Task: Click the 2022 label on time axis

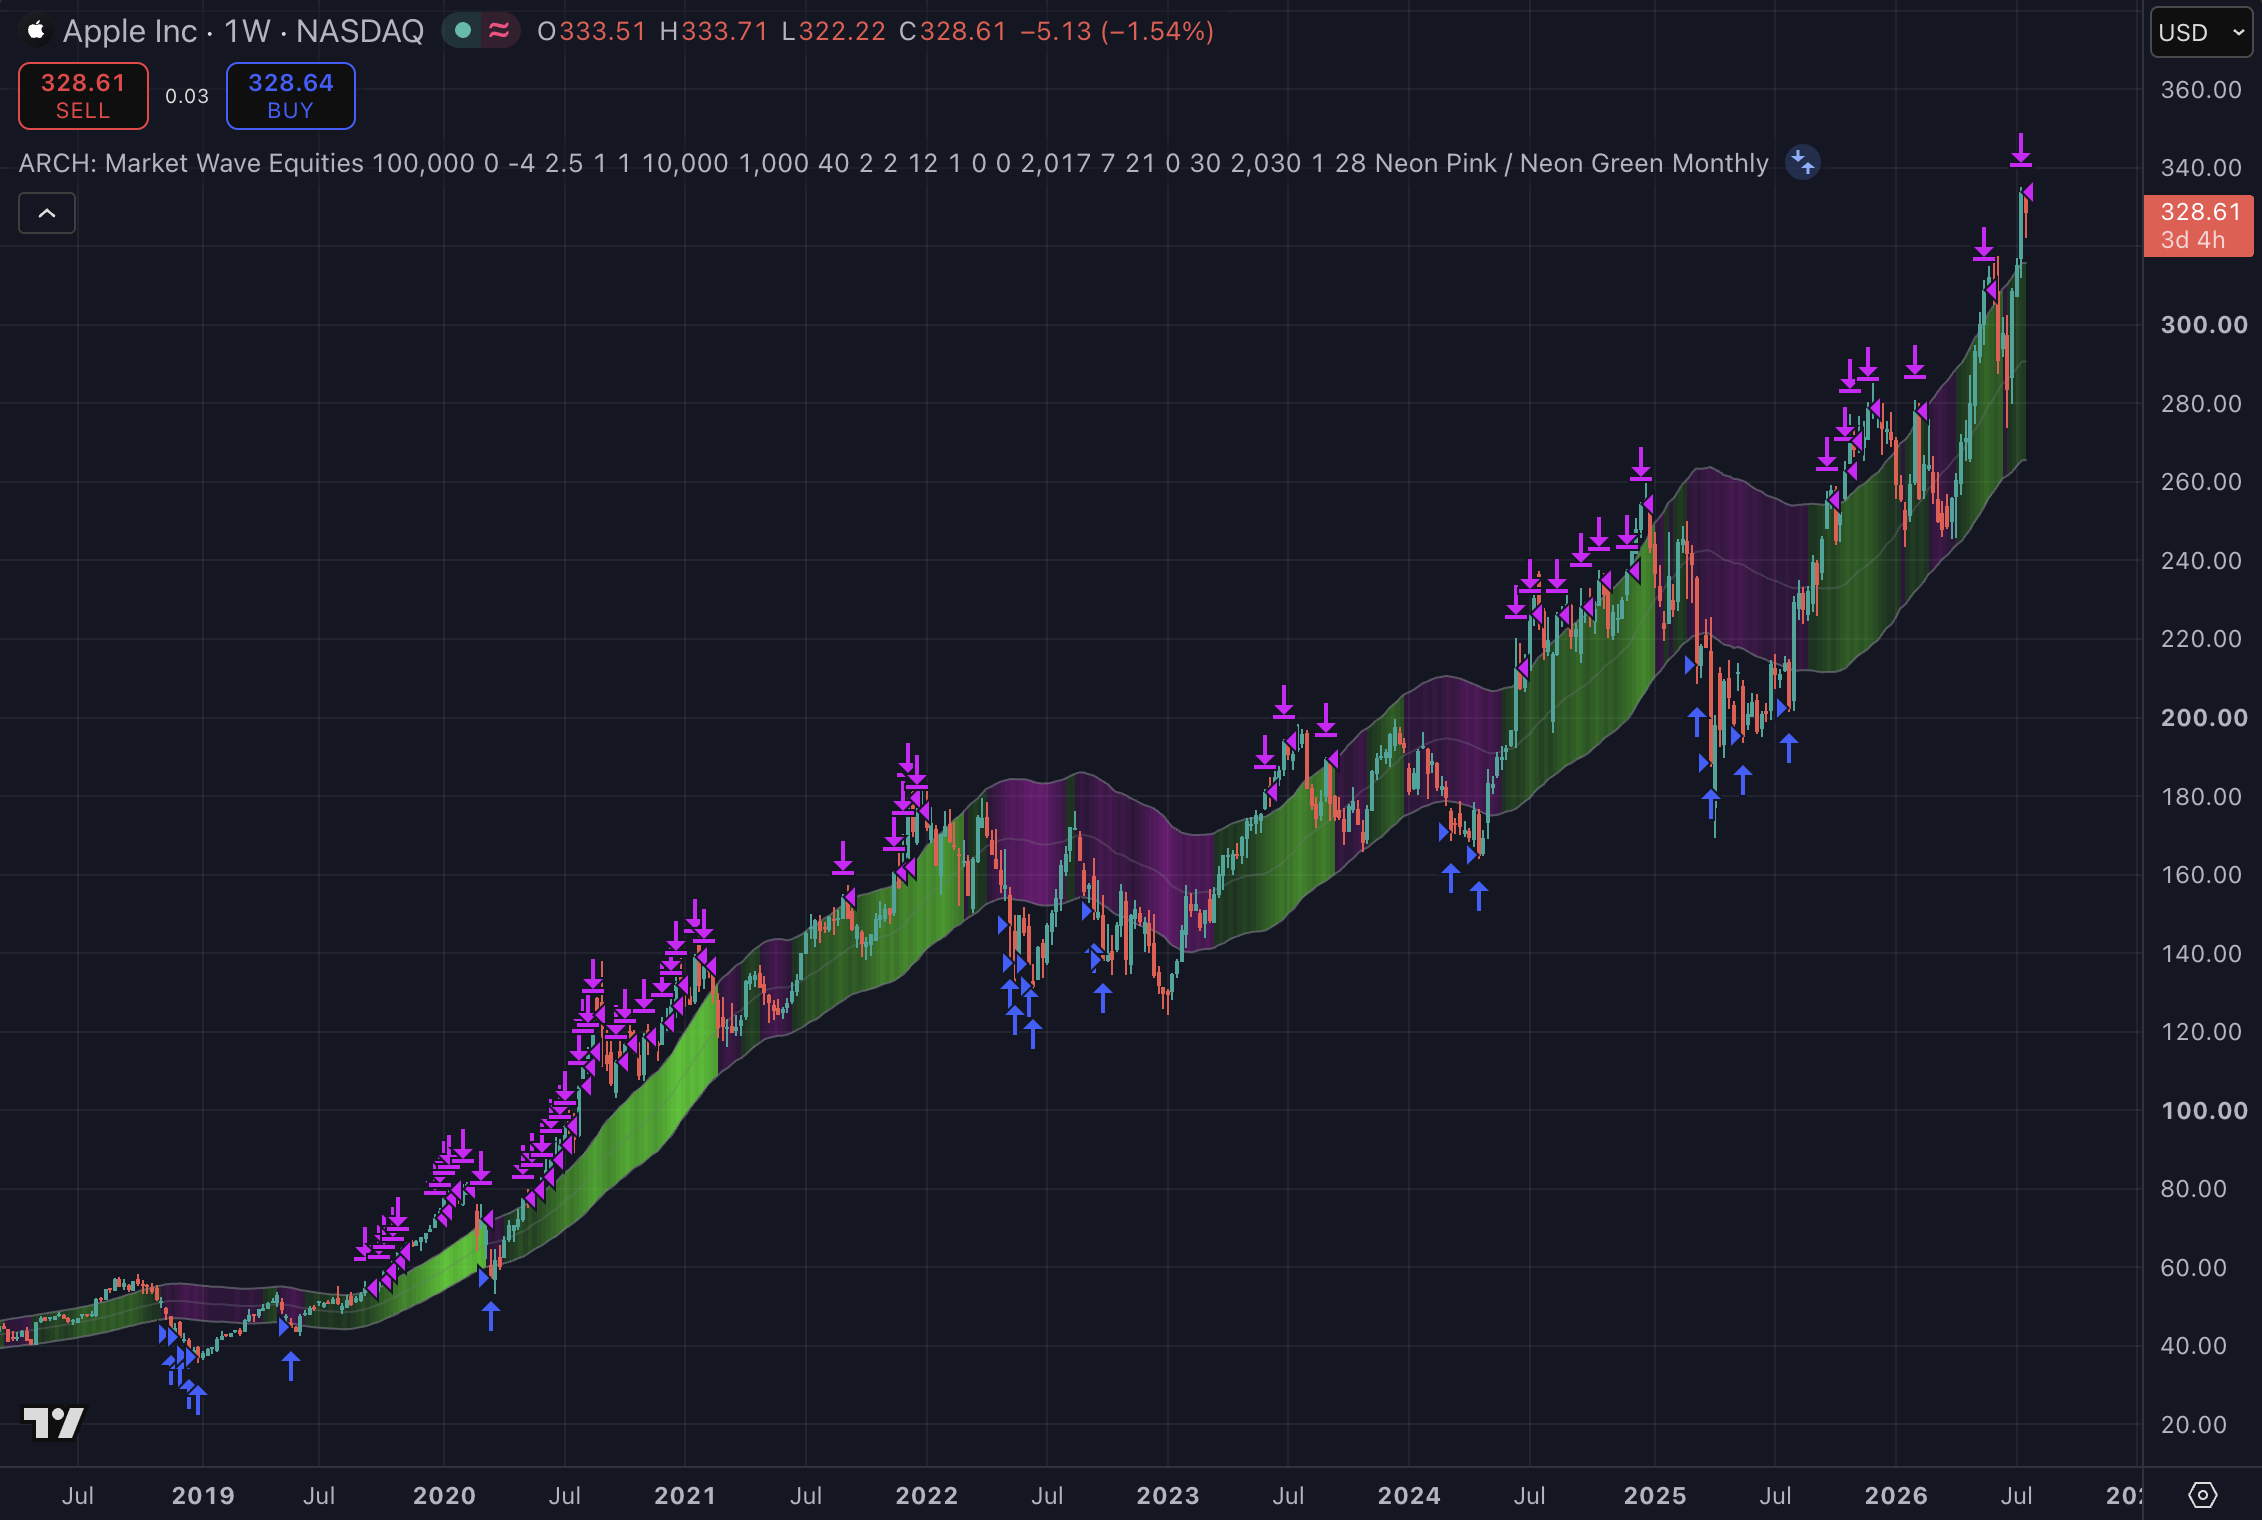Action: (x=927, y=1496)
